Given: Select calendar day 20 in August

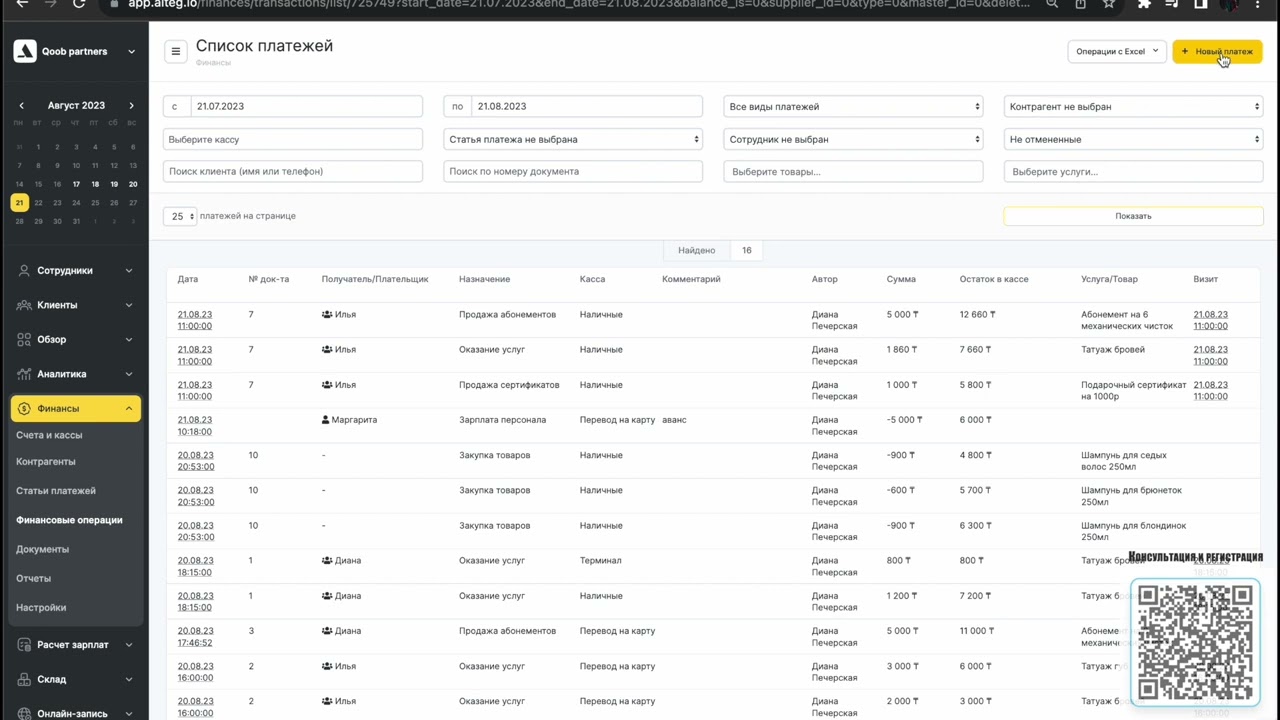Looking at the screenshot, I should coord(133,184).
